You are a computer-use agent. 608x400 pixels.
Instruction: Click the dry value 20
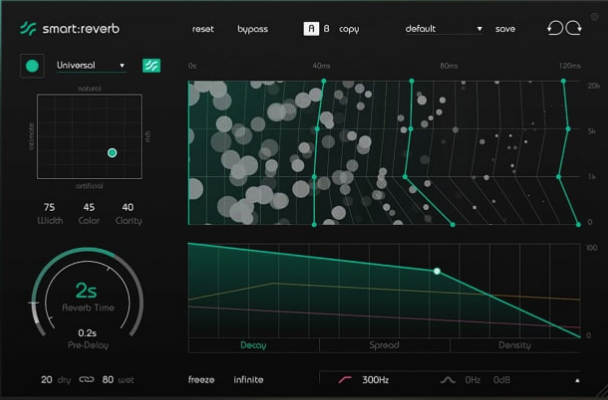tap(47, 379)
